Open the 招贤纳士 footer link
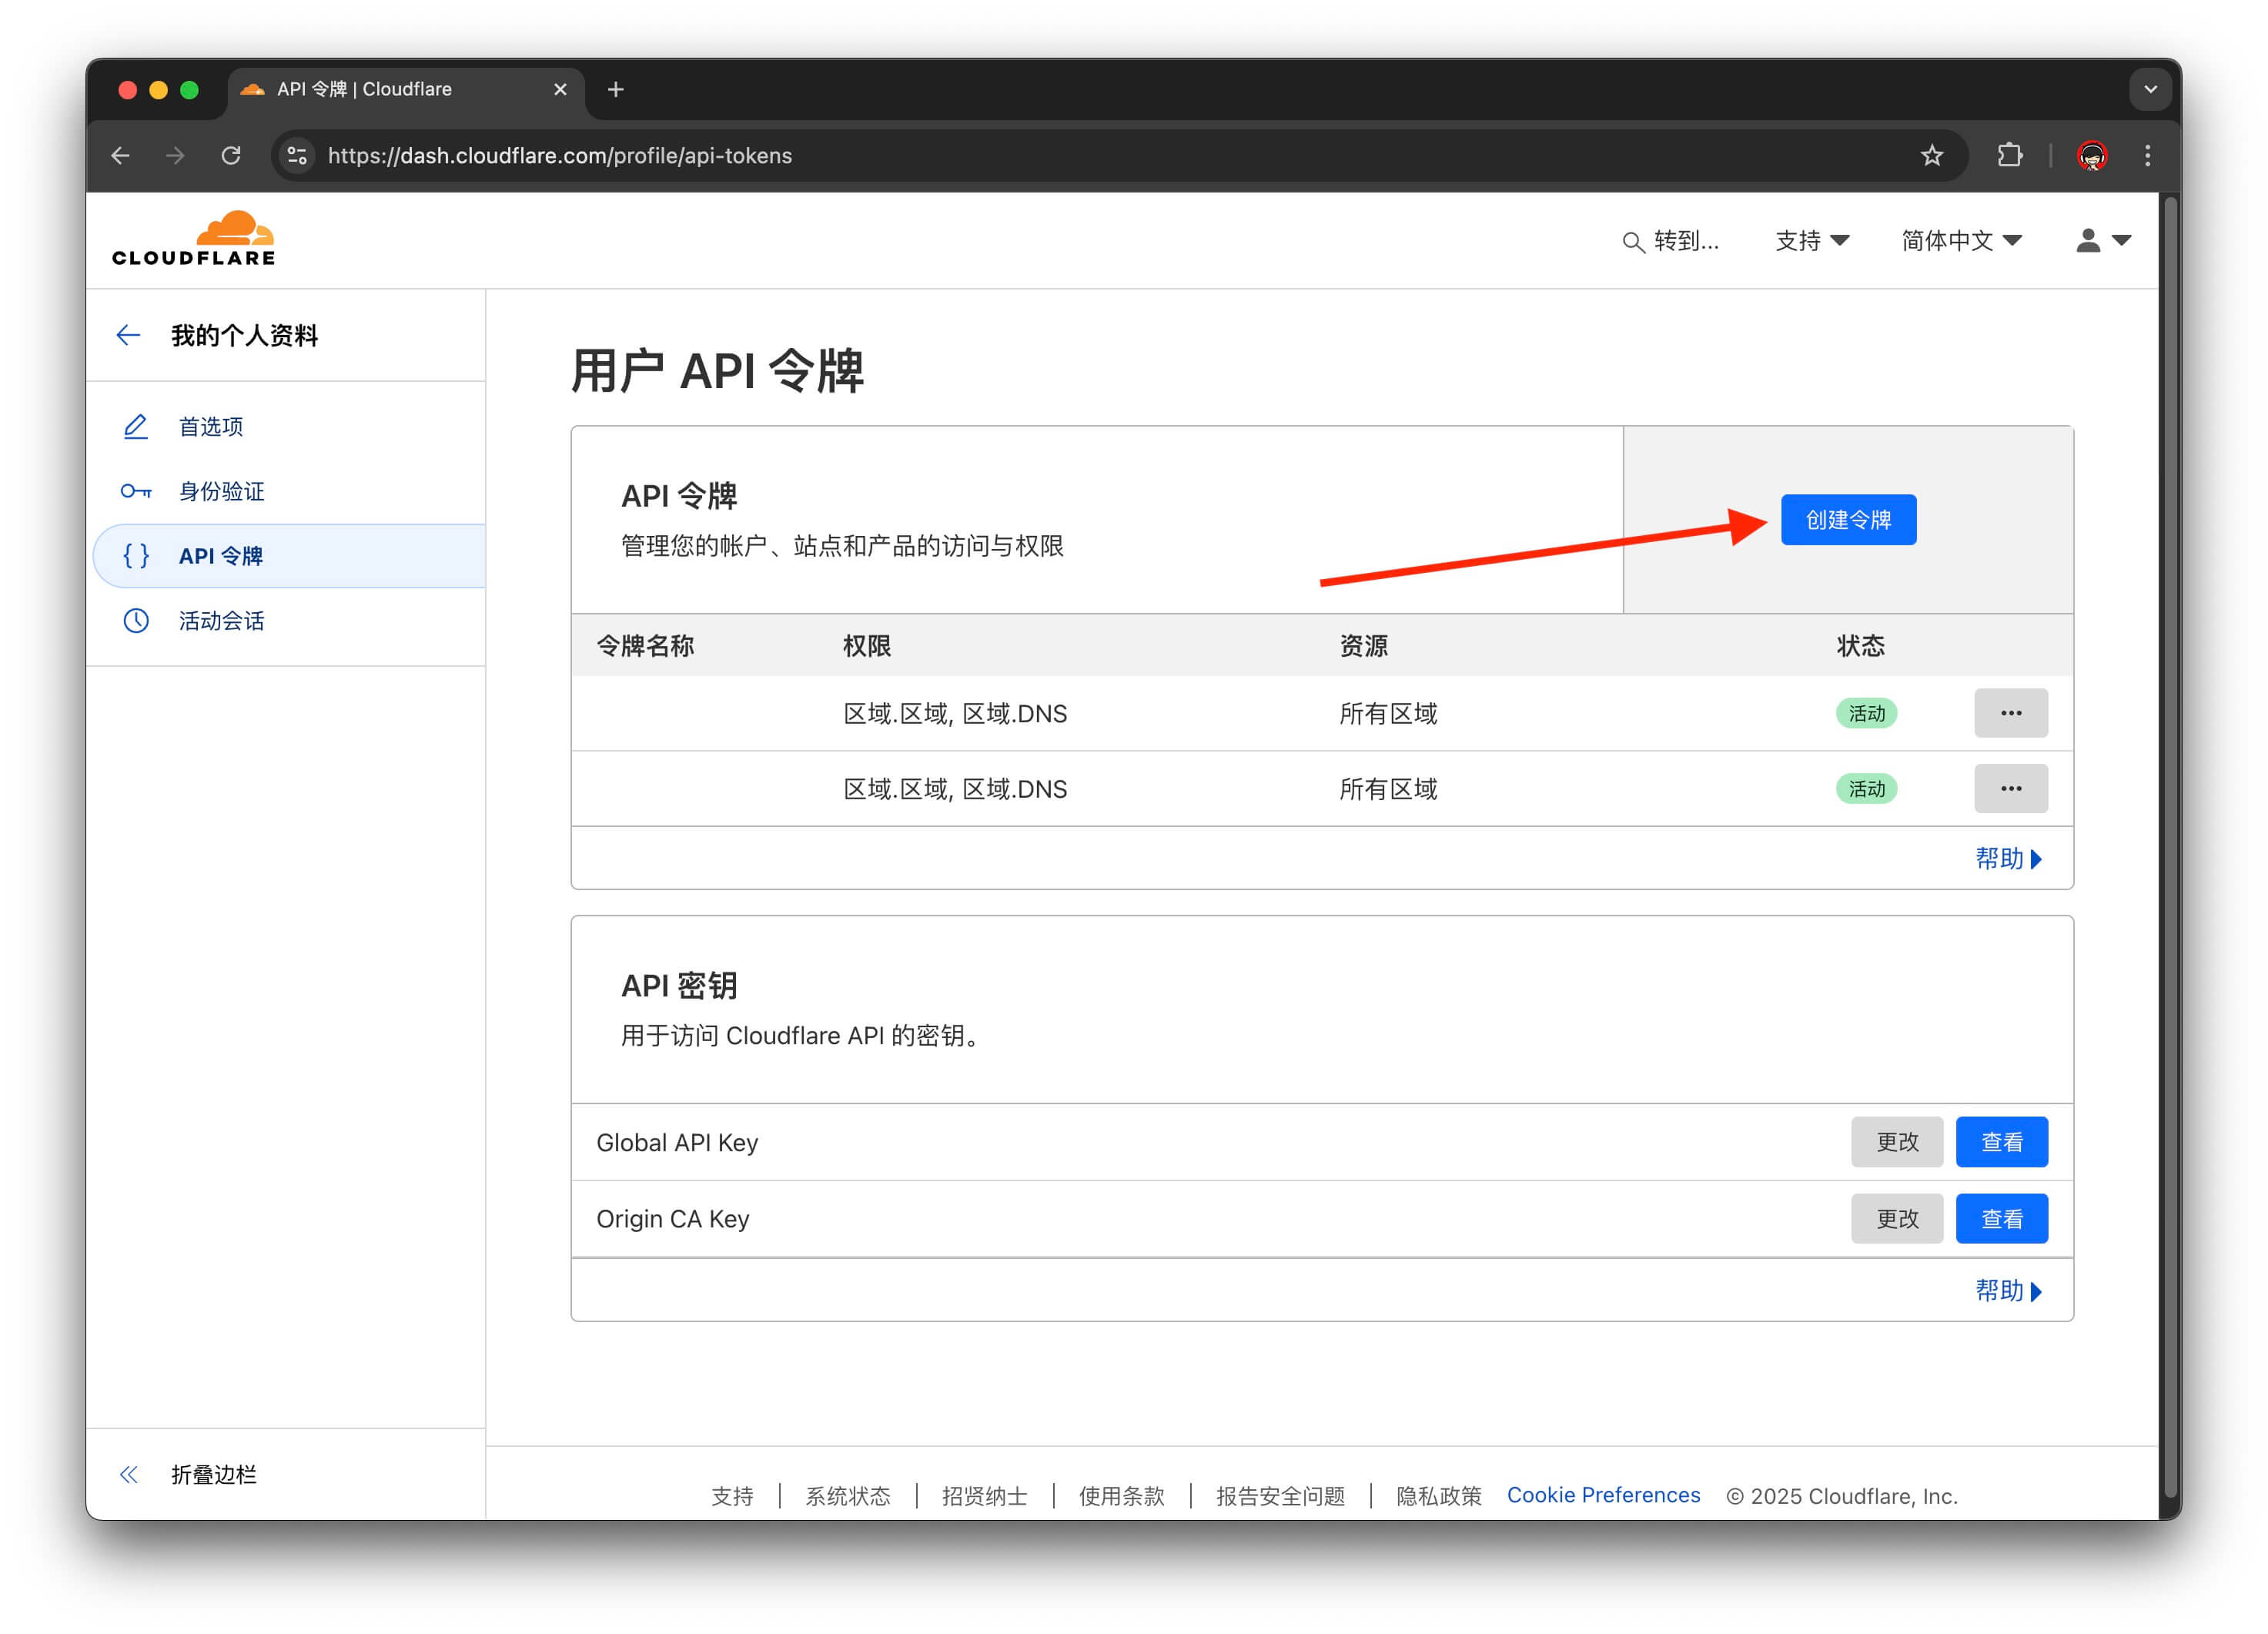Screen dimensions: 2268x1634 click(x=984, y=1496)
